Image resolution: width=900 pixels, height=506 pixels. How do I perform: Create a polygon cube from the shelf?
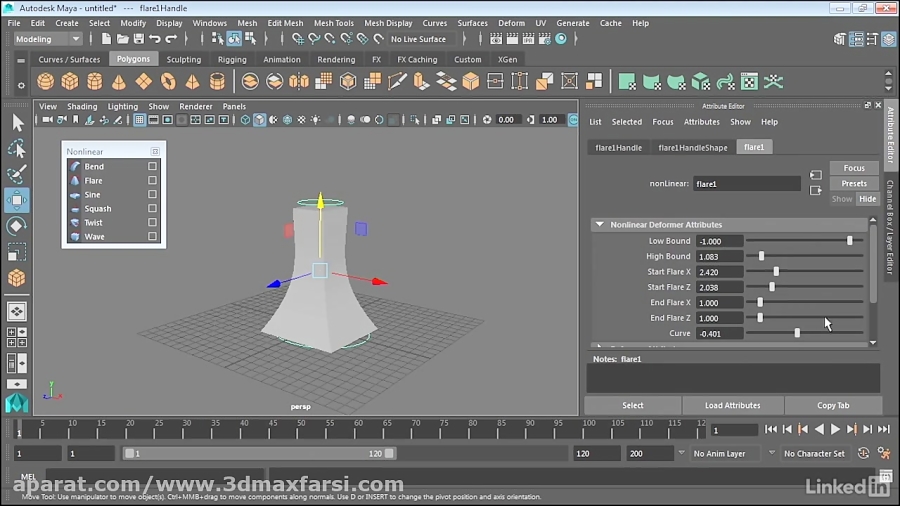pyautogui.click(x=70, y=81)
